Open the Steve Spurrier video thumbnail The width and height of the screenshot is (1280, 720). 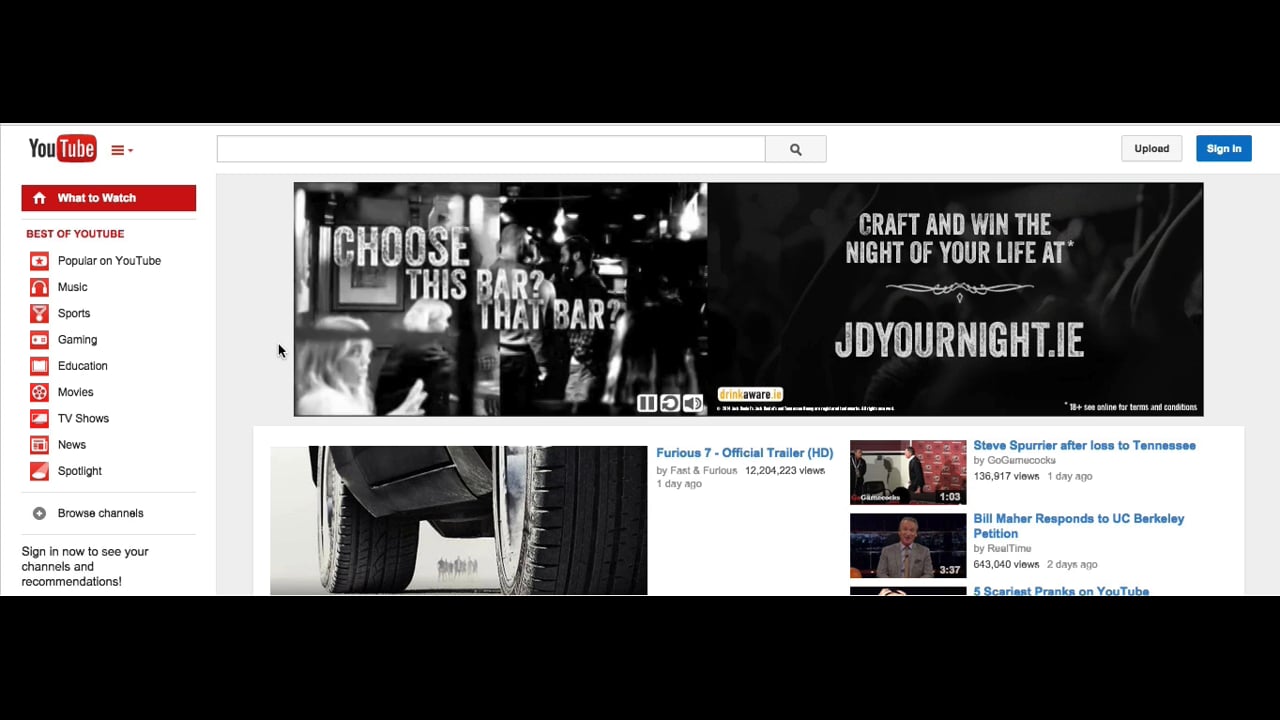pos(908,472)
